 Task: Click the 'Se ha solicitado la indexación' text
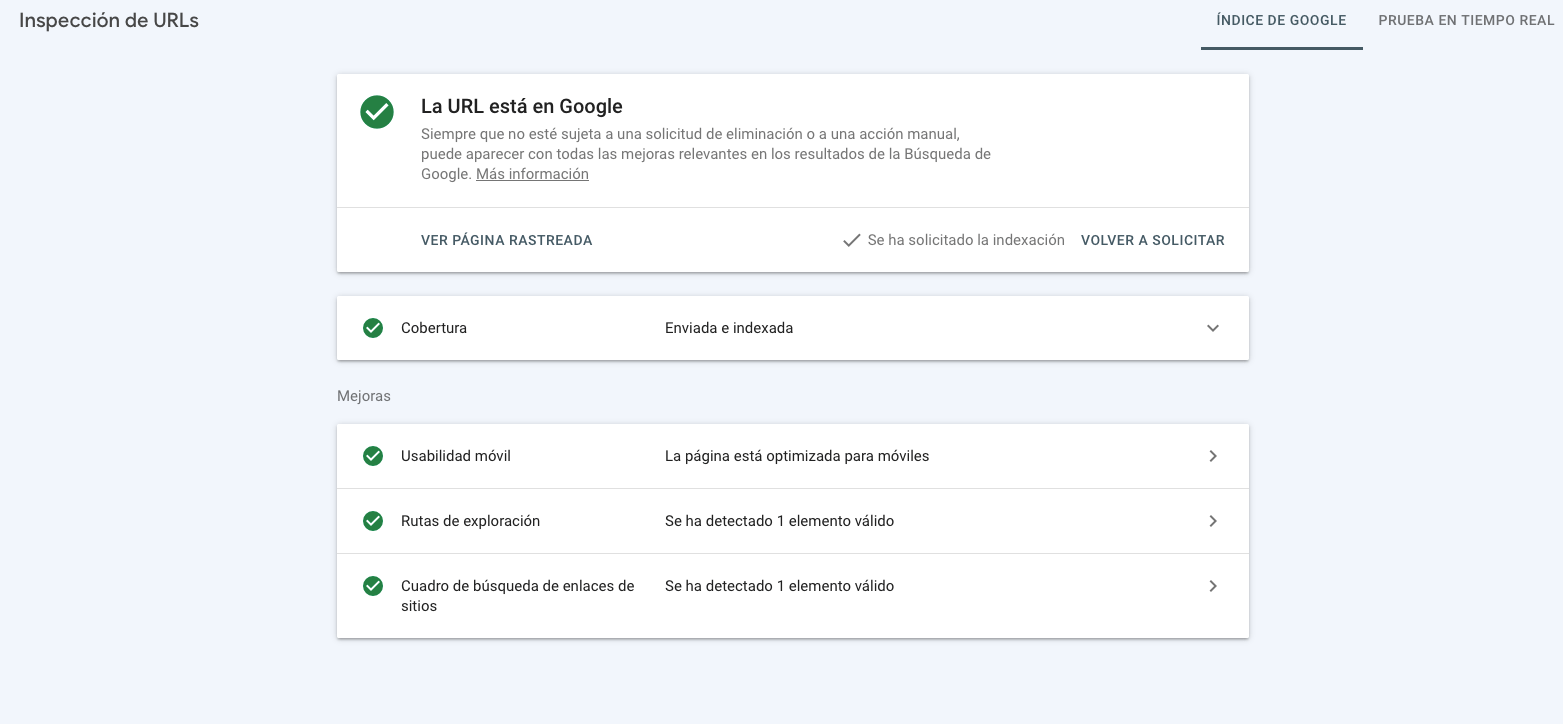pos(966,240)
